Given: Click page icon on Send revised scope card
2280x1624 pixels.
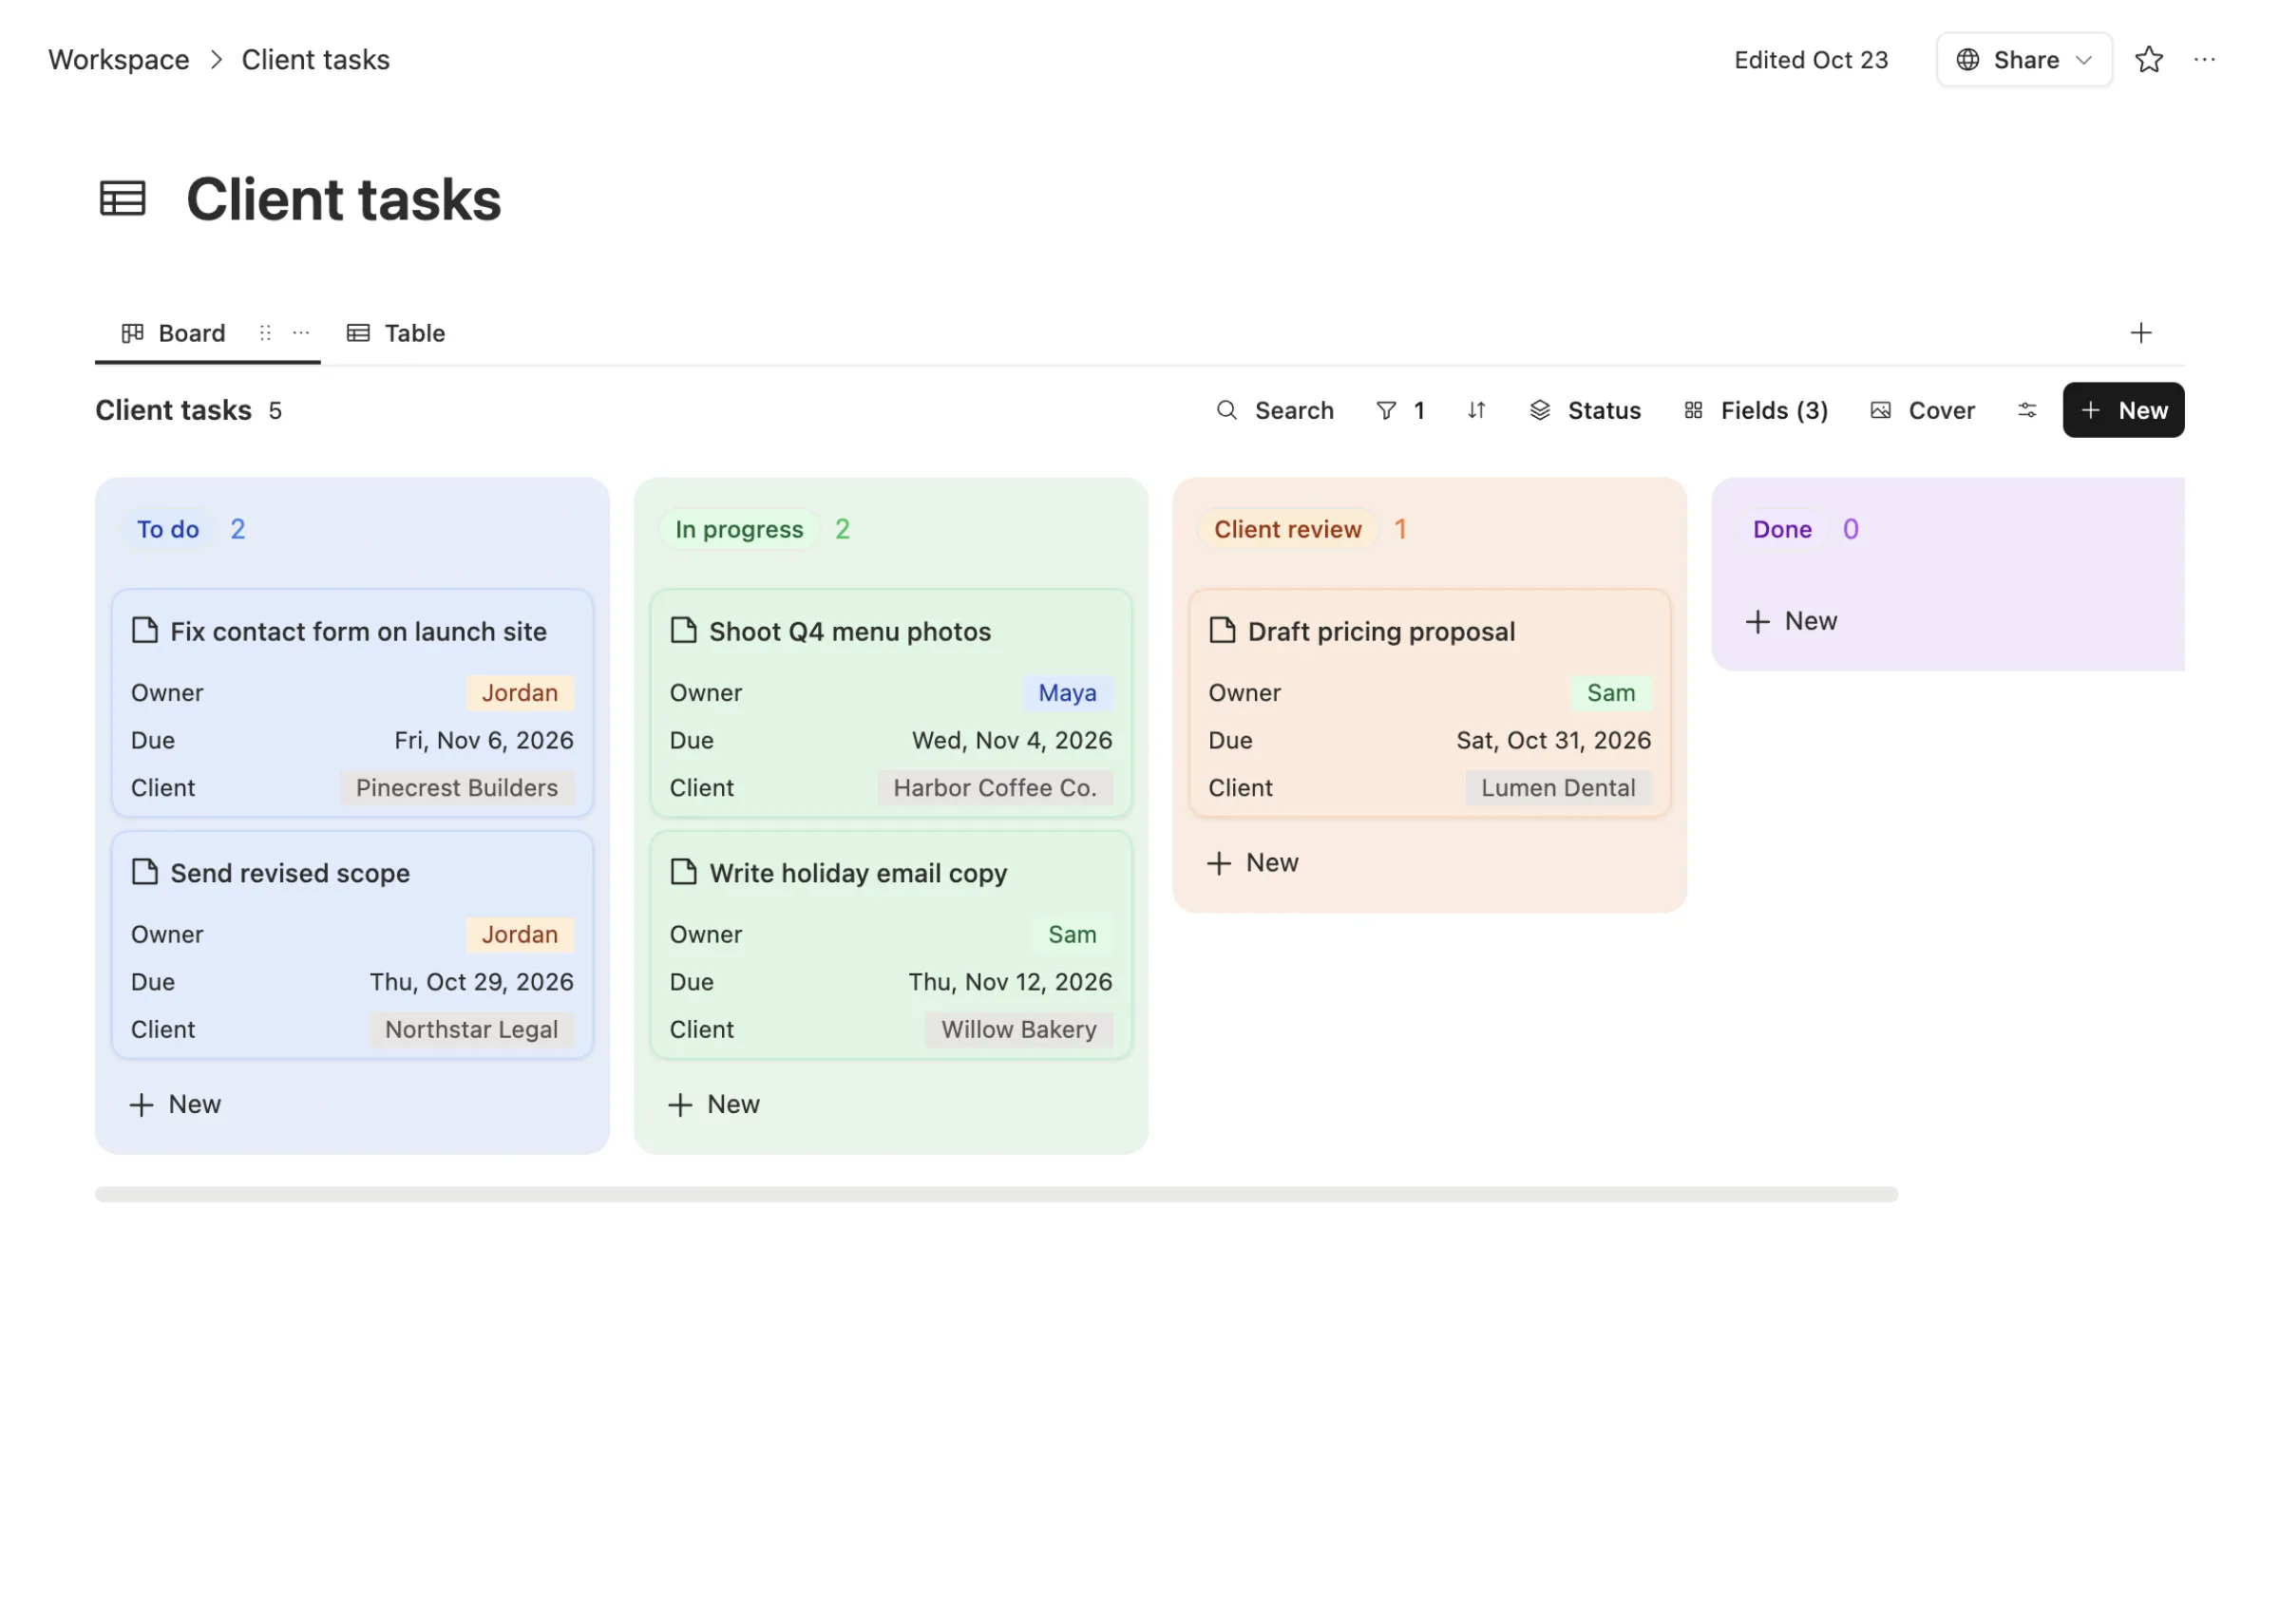Looking at the screenshot, I should point(145,872).
